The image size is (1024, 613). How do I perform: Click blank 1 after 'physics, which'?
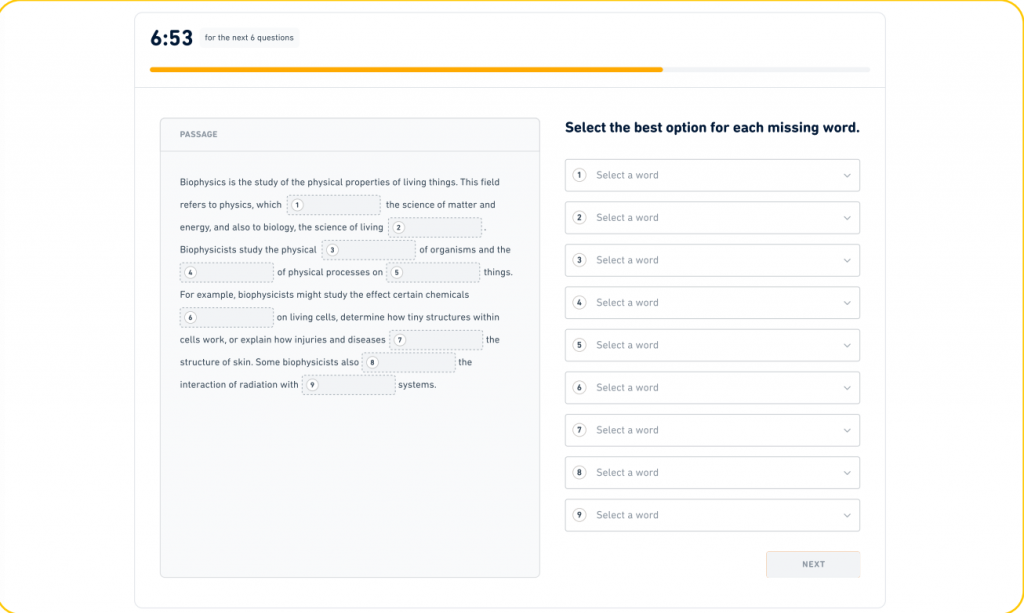pos(334,205)
